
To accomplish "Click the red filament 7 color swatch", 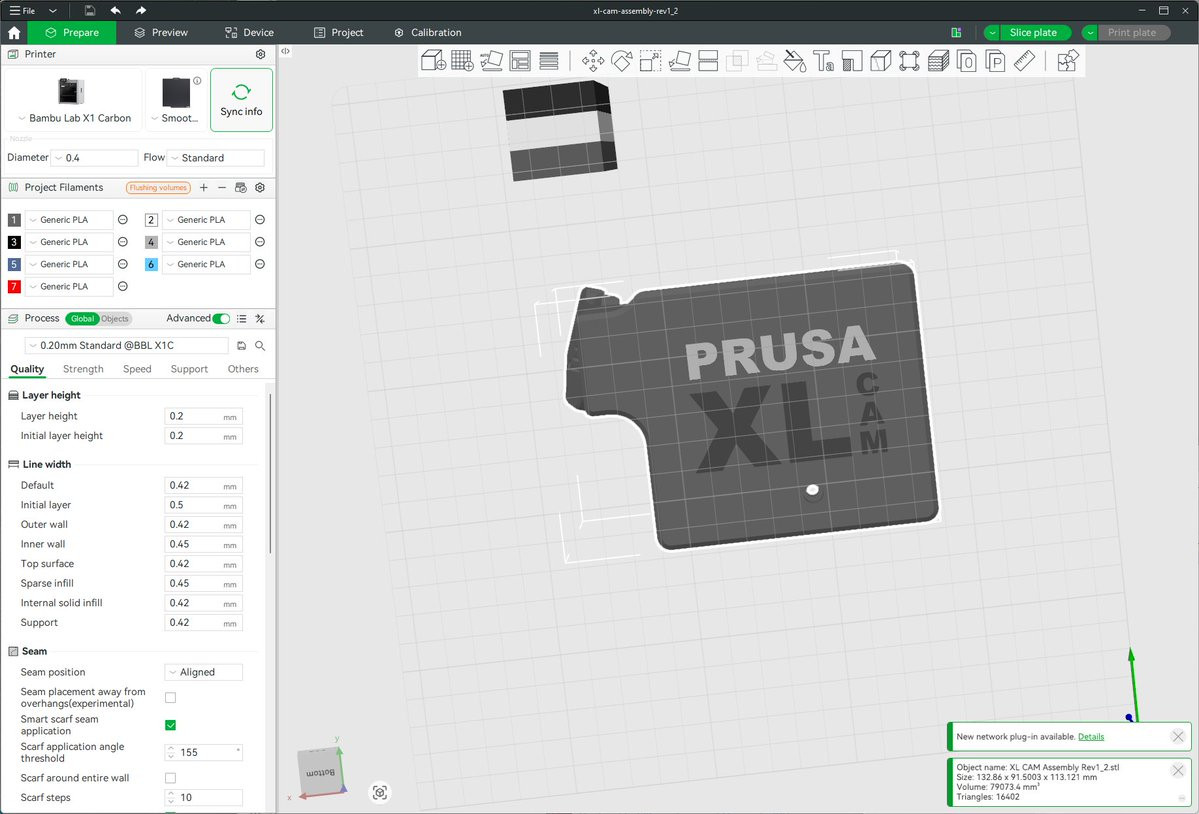I will 14,287.
